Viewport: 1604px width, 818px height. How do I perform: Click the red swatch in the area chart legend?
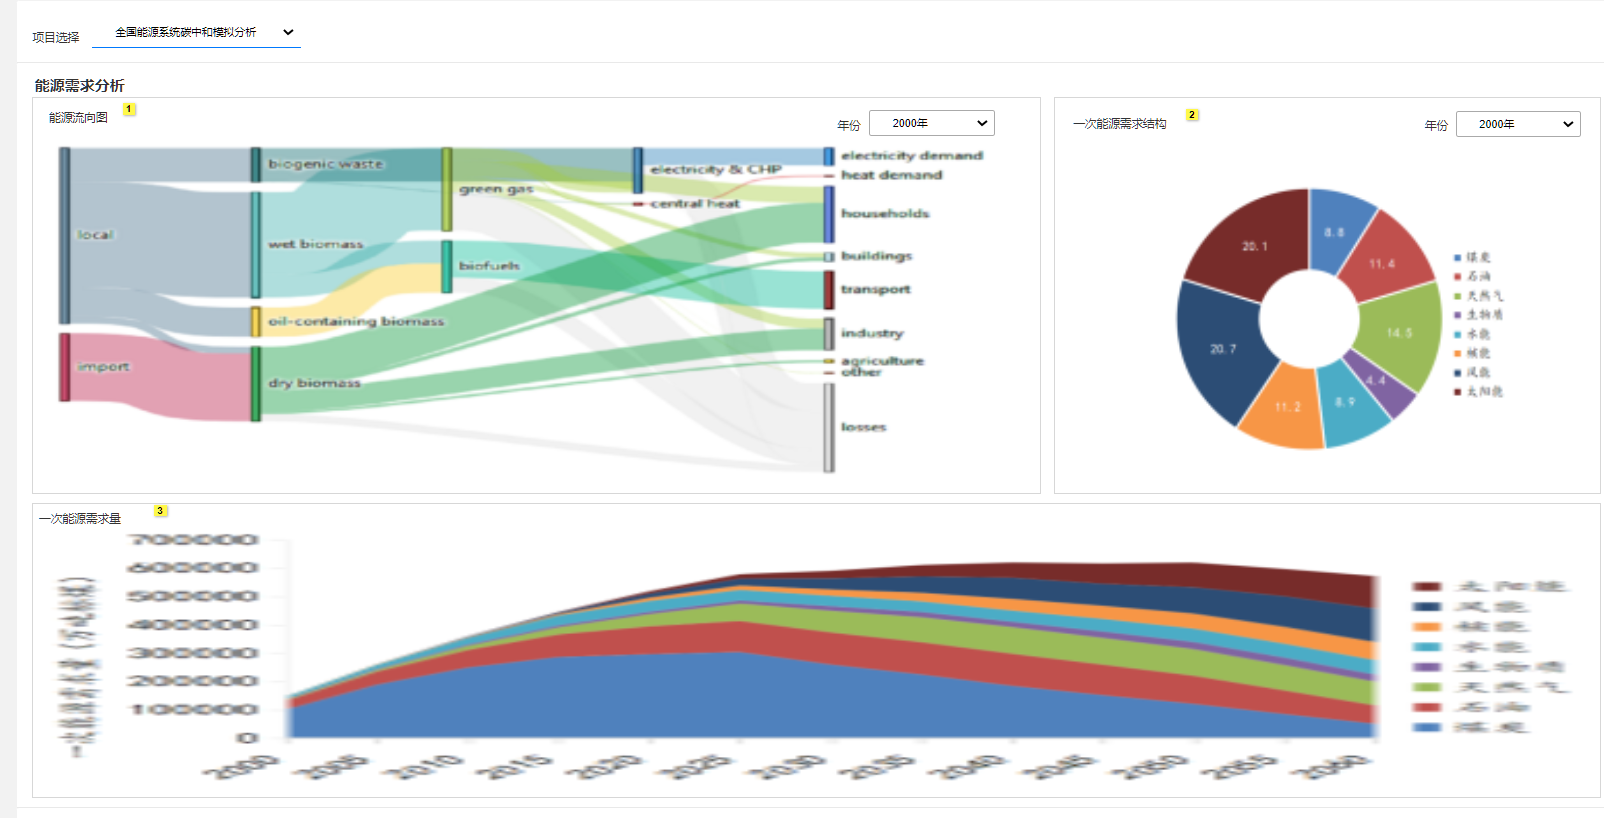pyautogui.click(x=1427, y=707)
